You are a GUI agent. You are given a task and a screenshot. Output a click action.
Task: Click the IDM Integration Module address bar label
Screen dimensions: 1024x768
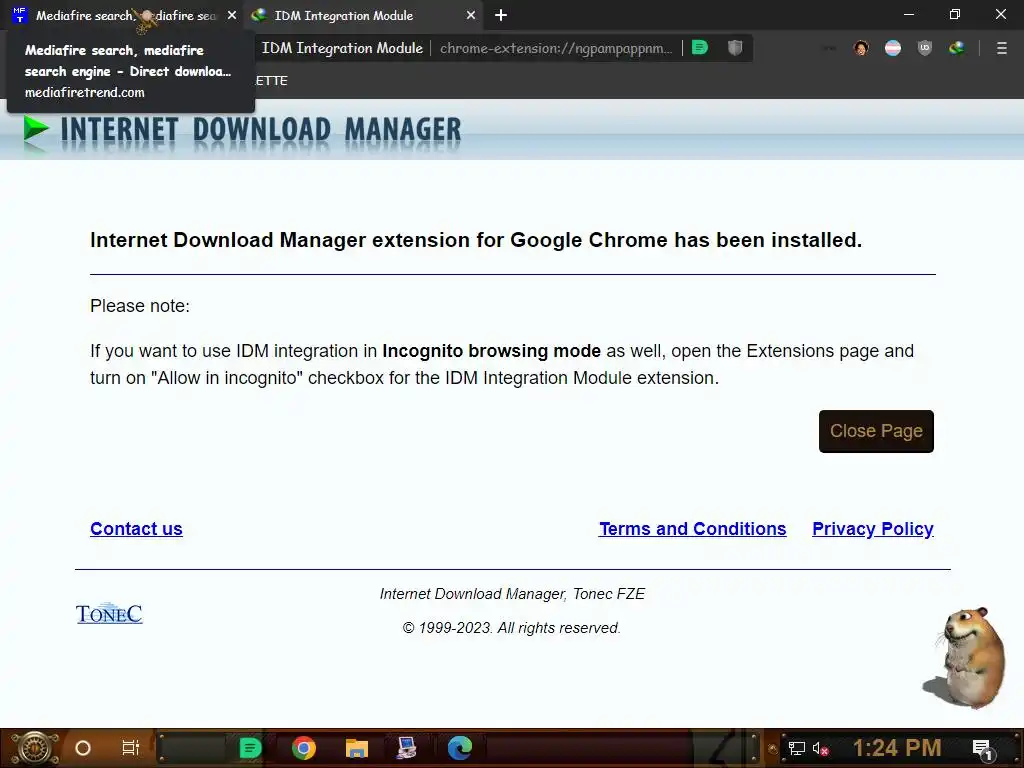342,48
